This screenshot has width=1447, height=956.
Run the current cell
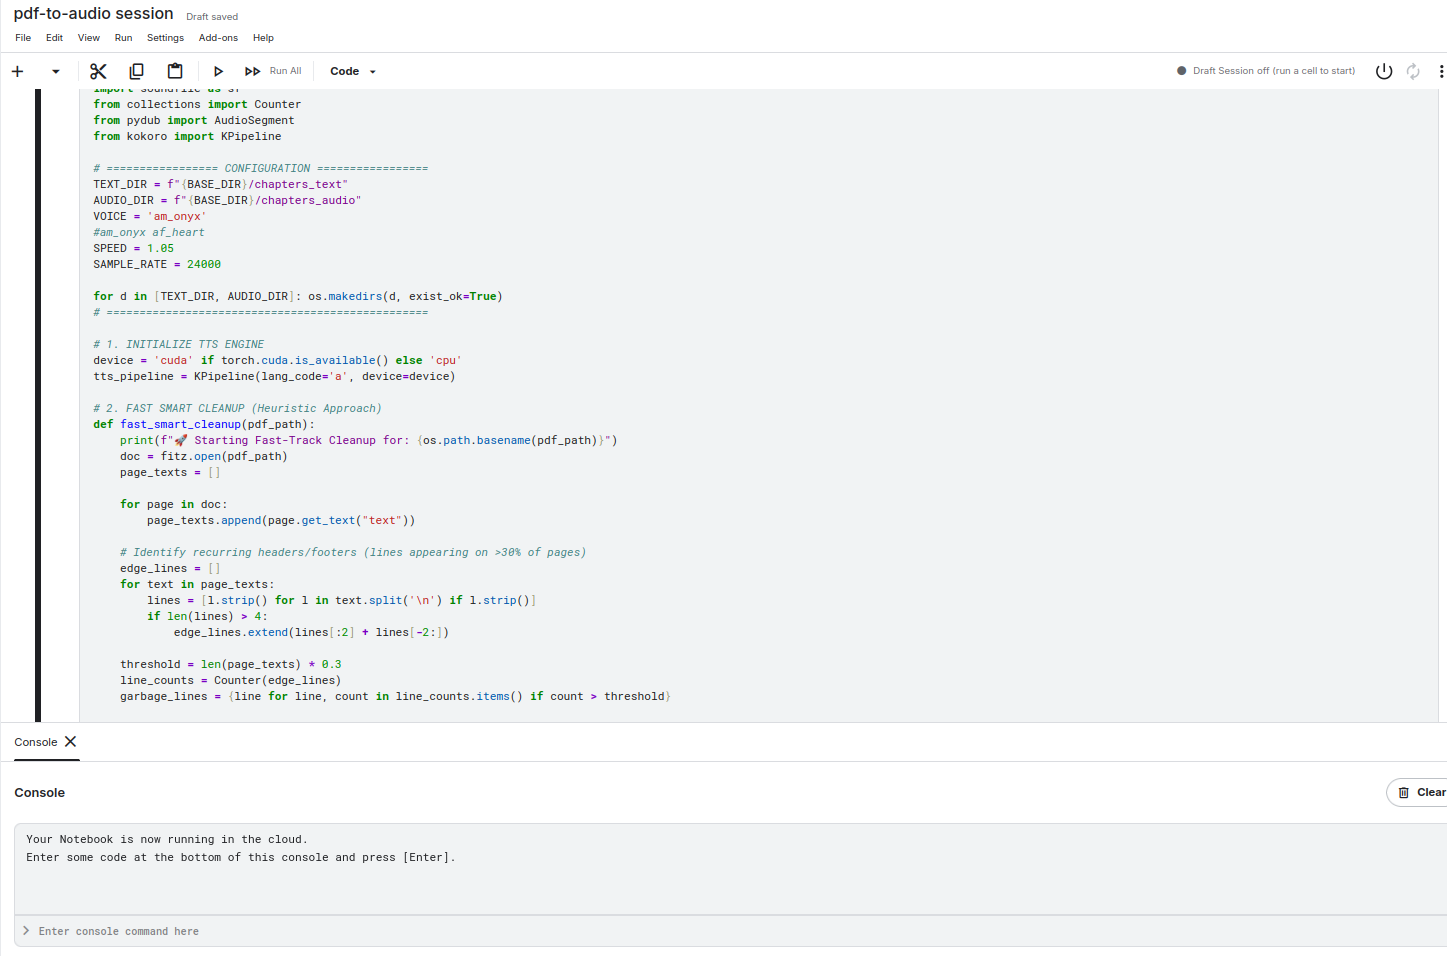[x=218, y=71]
